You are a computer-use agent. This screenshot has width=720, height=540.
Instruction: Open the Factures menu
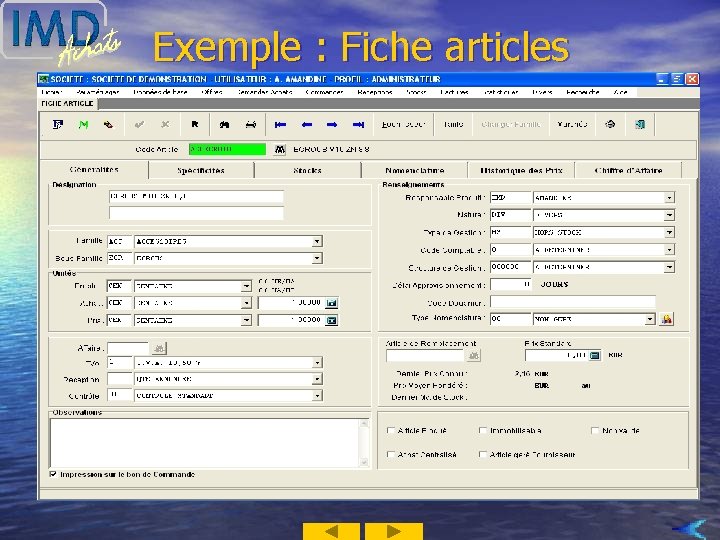click(x=454, y=92)
